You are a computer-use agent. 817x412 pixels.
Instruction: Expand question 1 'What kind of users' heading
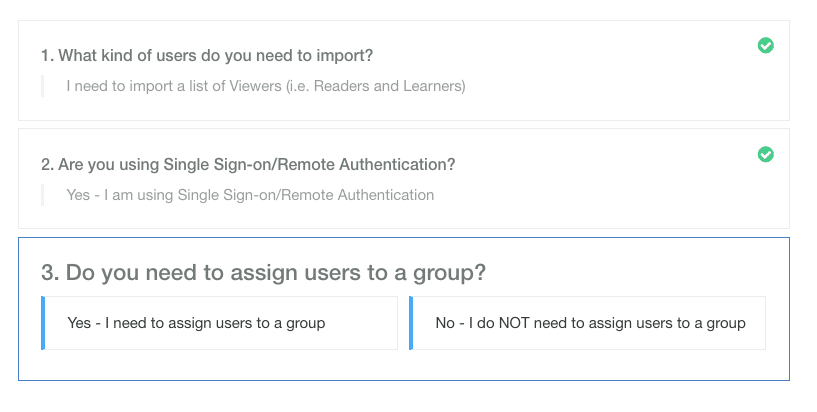(x=207, y=55)
